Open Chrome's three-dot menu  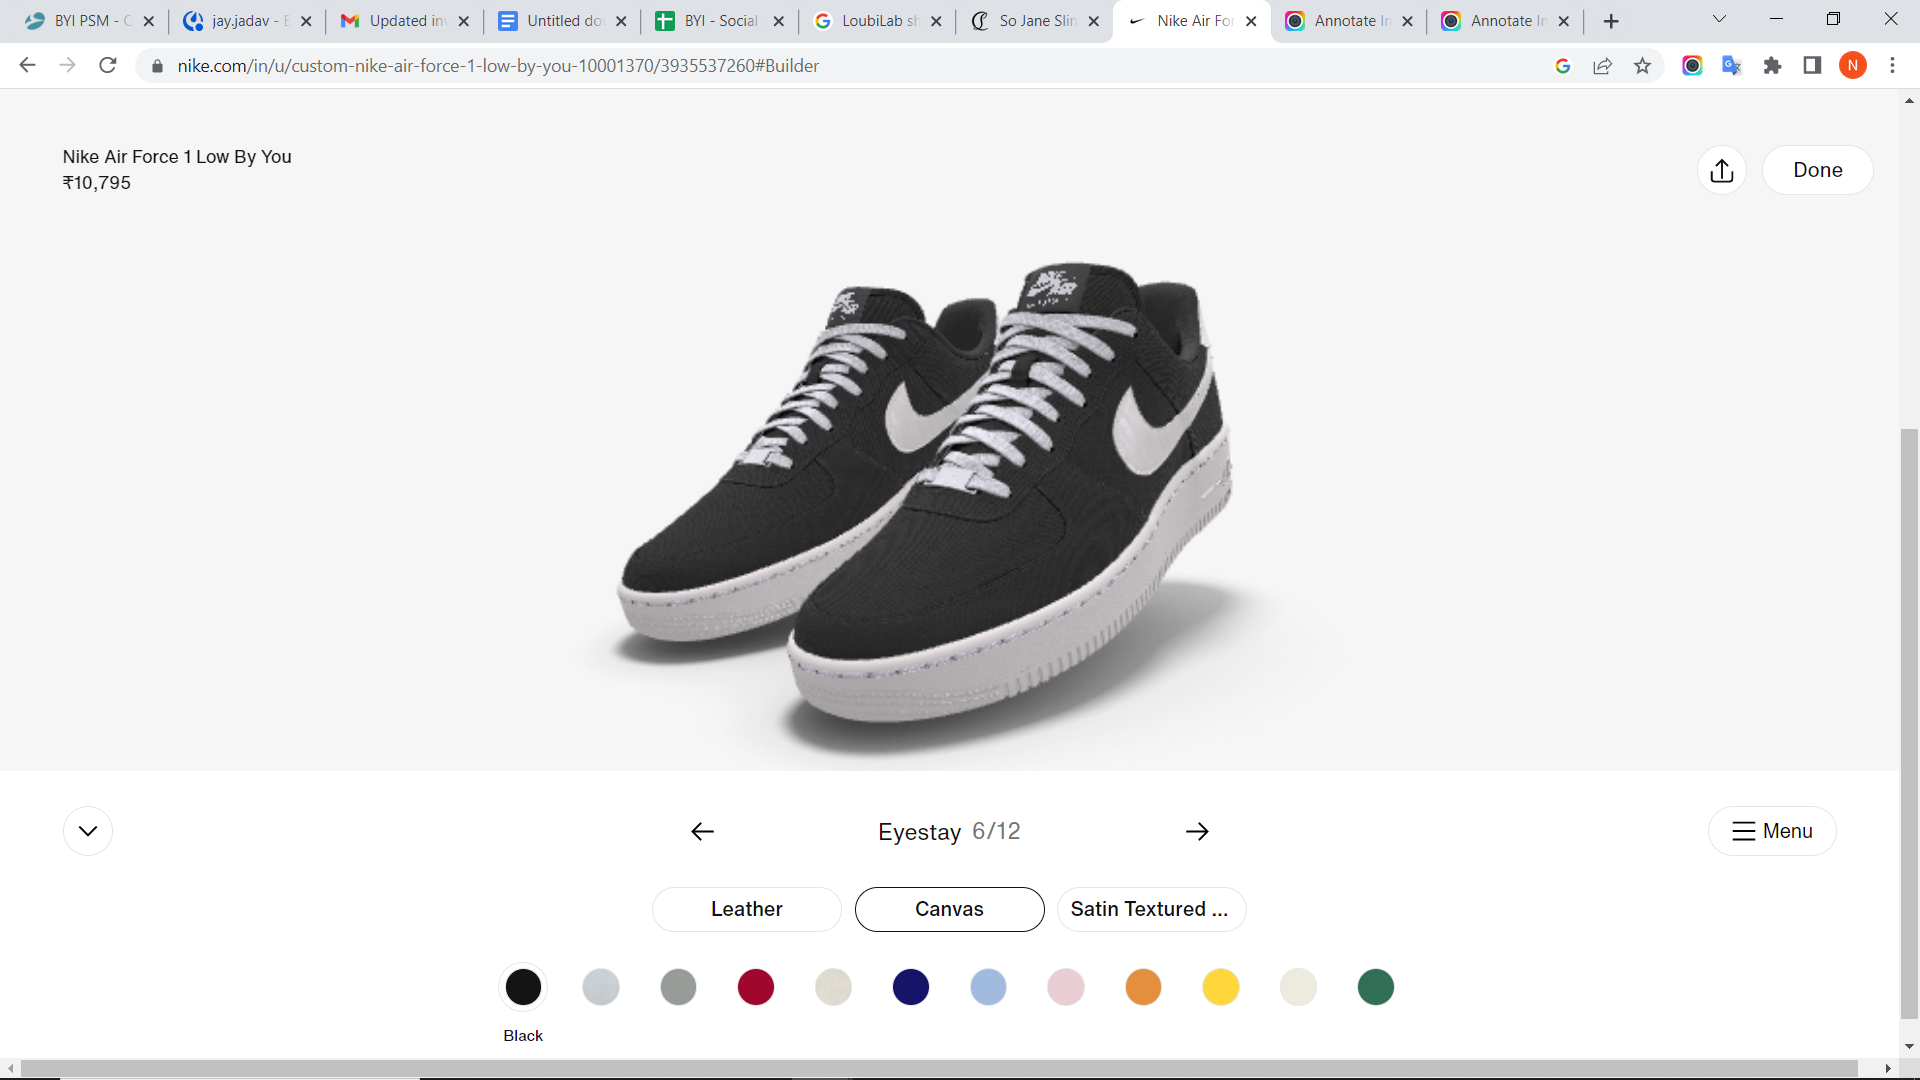click(x=1892, y=66)
